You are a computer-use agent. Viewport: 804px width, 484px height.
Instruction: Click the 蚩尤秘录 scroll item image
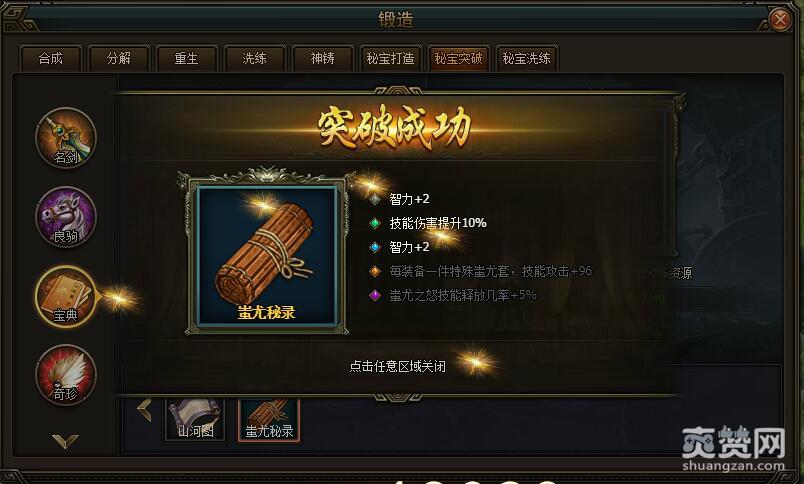(x=267, y=255)
